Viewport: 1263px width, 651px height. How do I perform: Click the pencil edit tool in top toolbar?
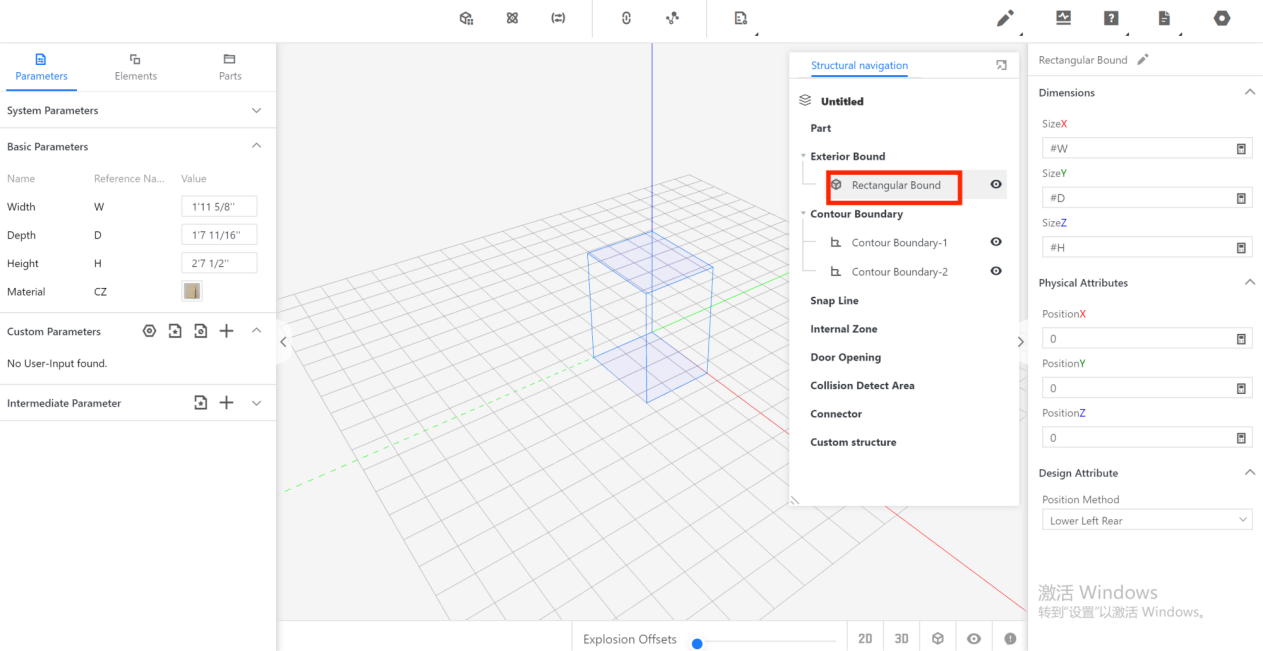1005,18
